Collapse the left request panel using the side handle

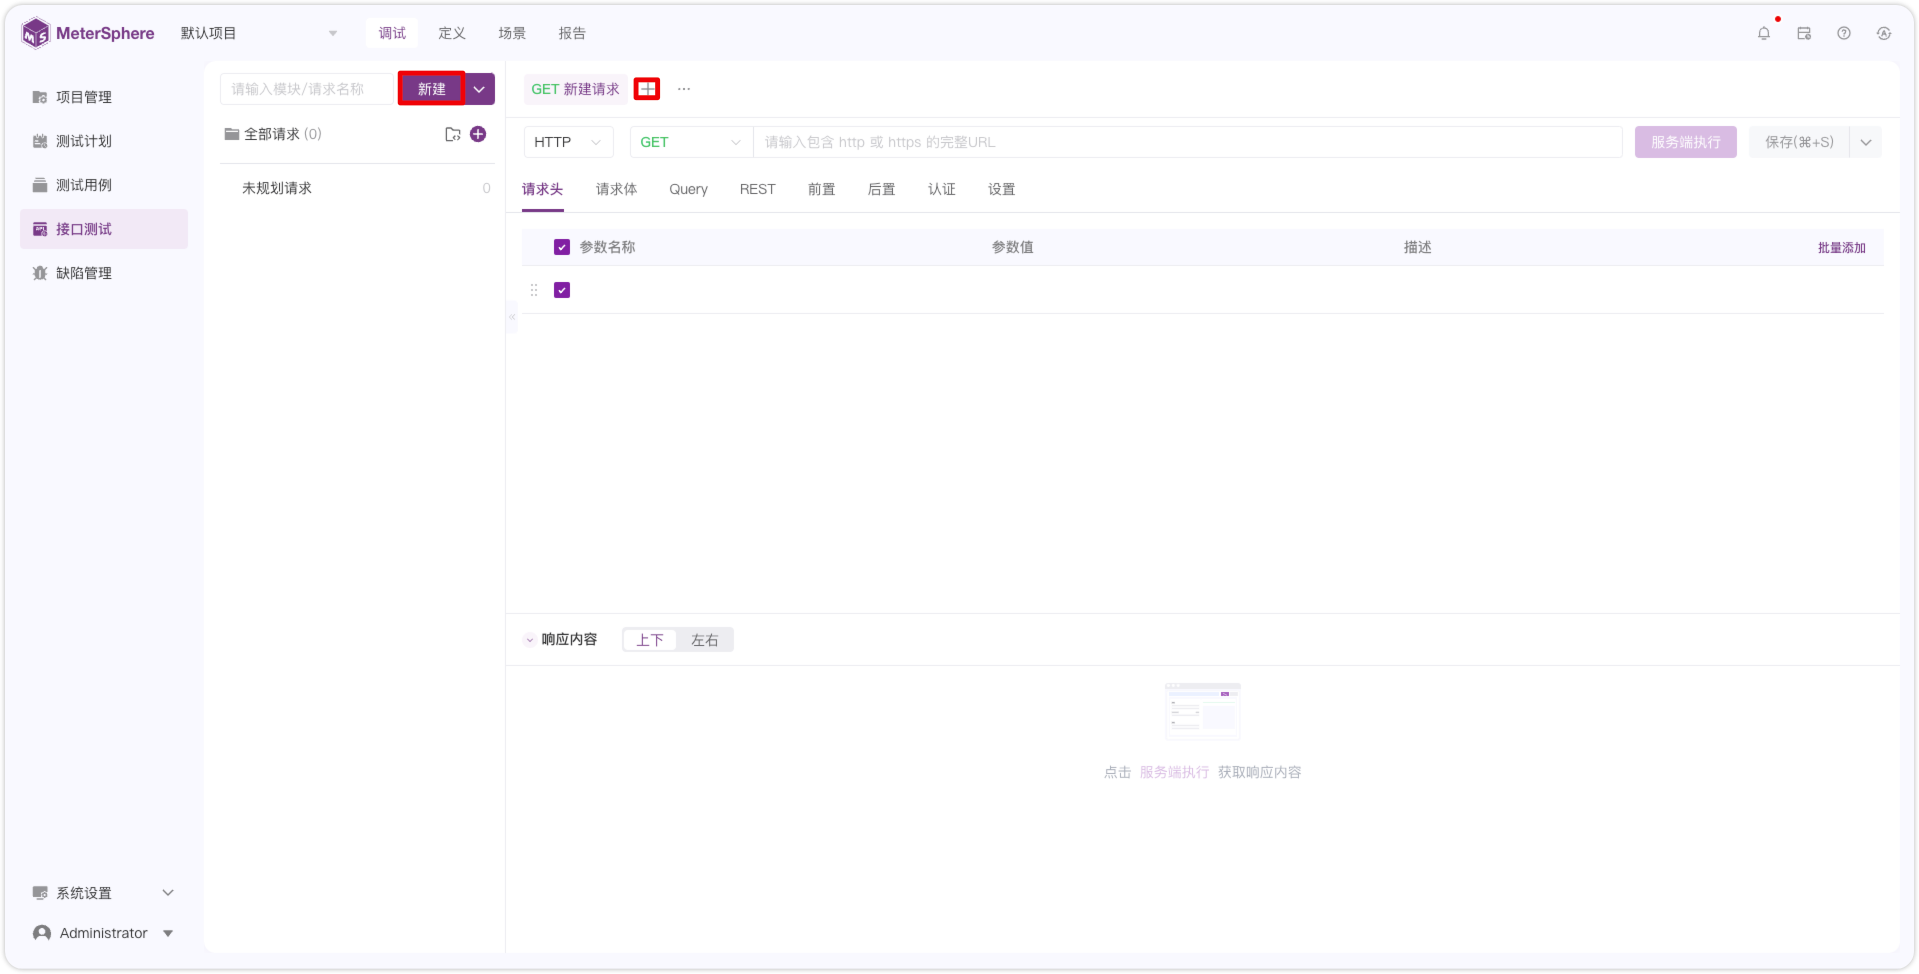(512, 317)
